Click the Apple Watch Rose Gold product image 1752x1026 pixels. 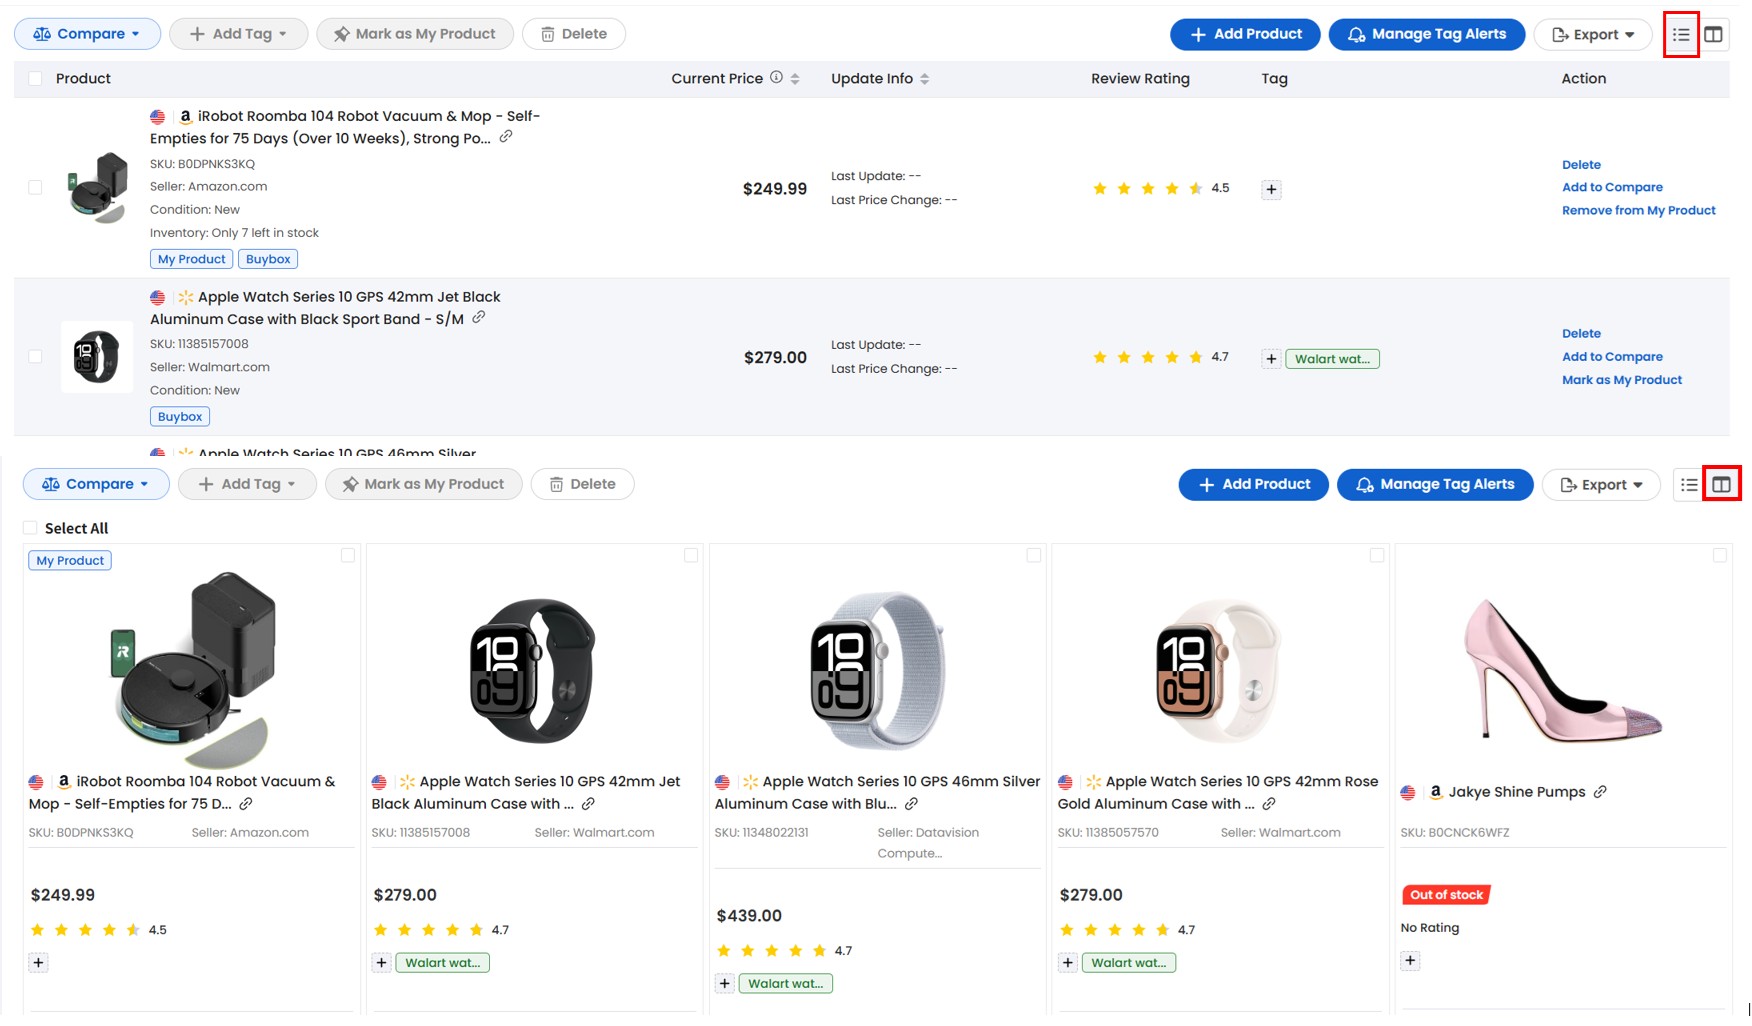1218,670
